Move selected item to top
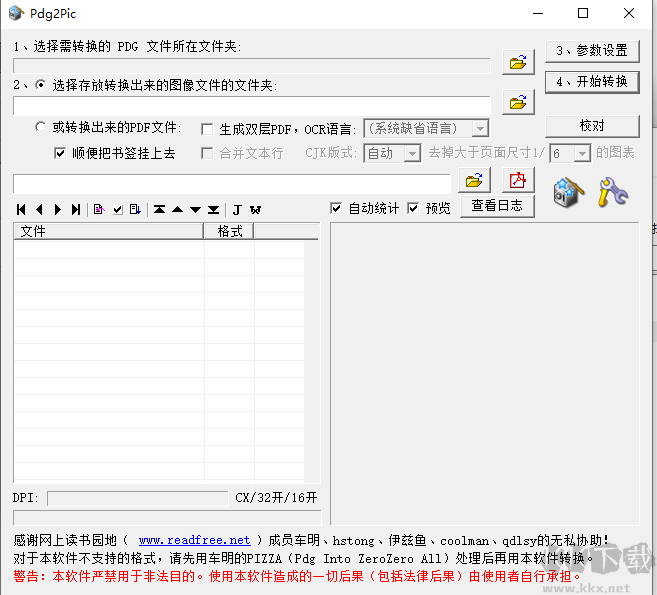 coord(159,210)
